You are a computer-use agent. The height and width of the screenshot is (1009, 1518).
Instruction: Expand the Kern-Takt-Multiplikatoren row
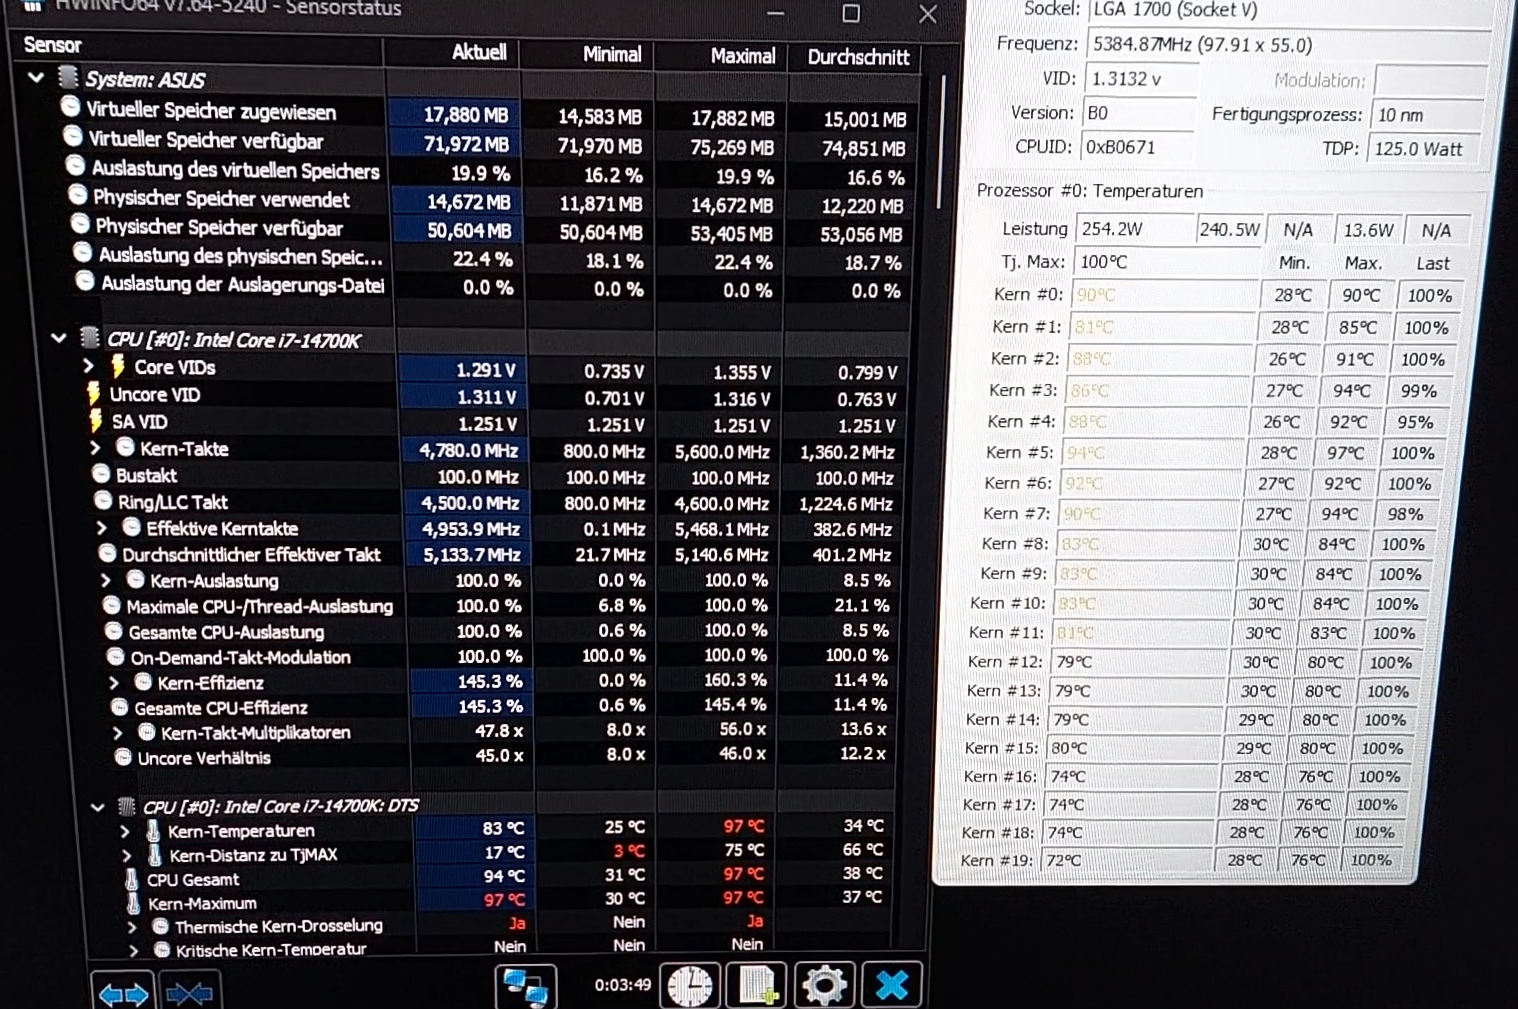[119, 732]
